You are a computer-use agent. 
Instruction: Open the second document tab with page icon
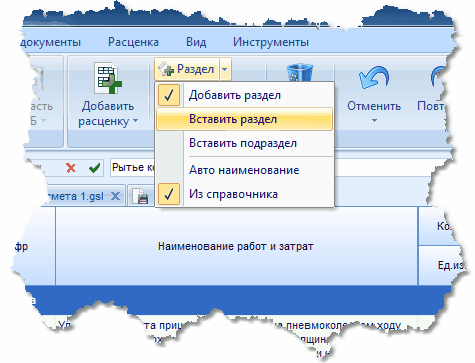pos(142,196)
